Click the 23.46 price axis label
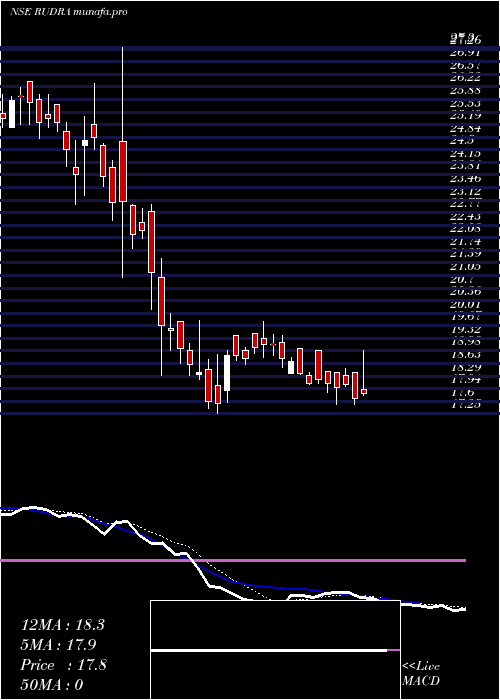 tap(465, 179)
